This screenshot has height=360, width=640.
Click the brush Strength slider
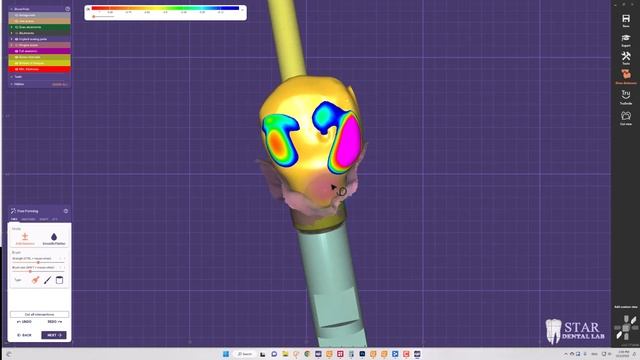click(38, 262)
